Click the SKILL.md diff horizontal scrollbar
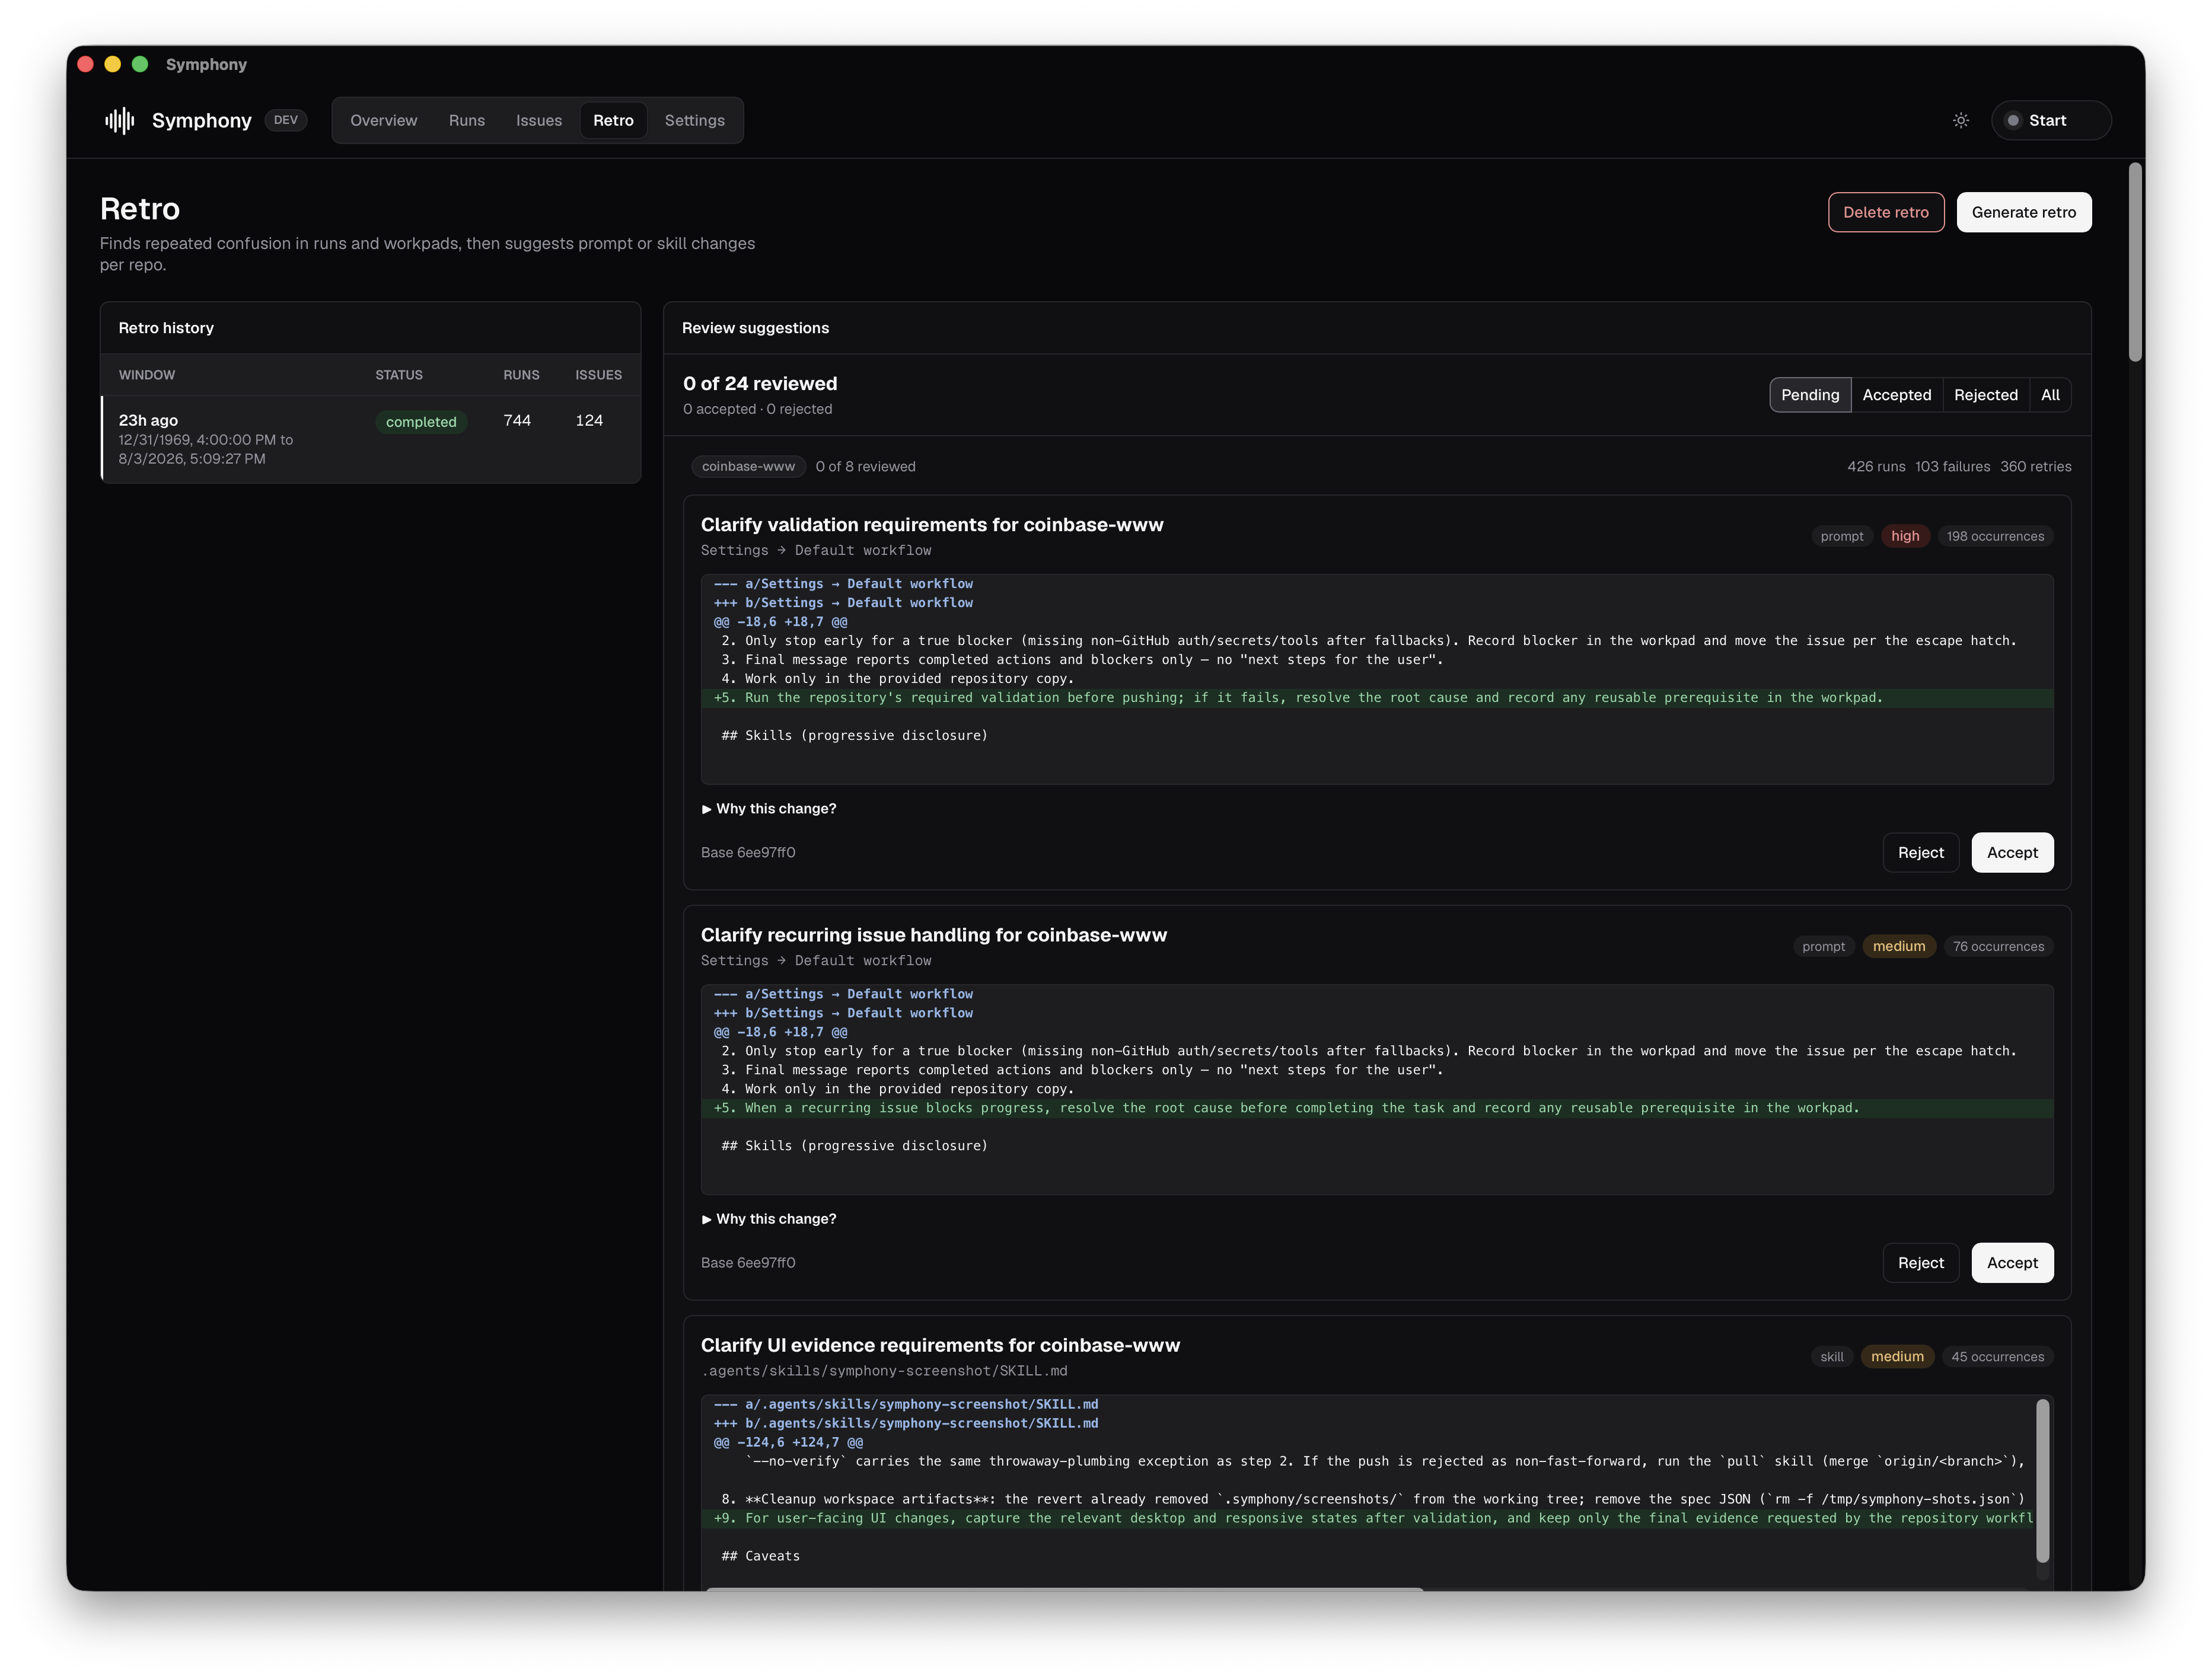2212x1679 pixels. click(1064, 1588)
